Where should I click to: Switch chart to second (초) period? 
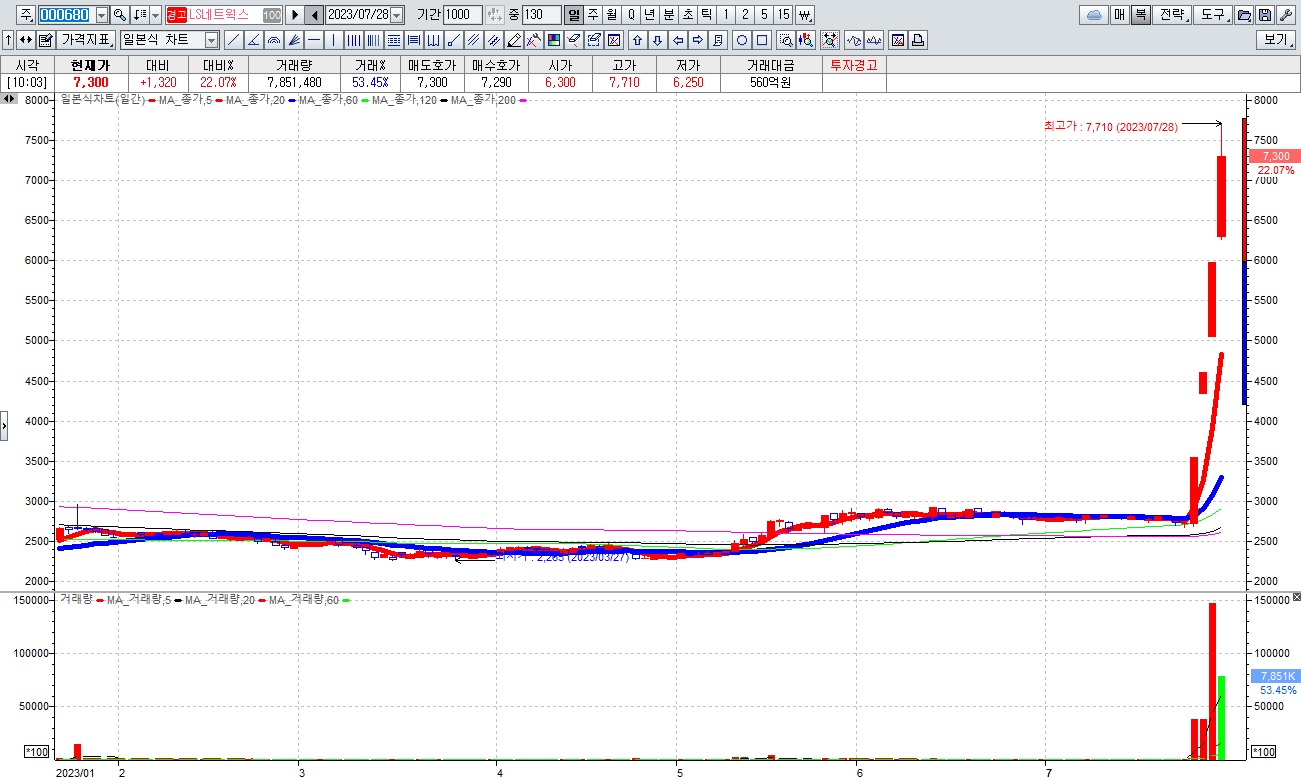coord(688,15)
